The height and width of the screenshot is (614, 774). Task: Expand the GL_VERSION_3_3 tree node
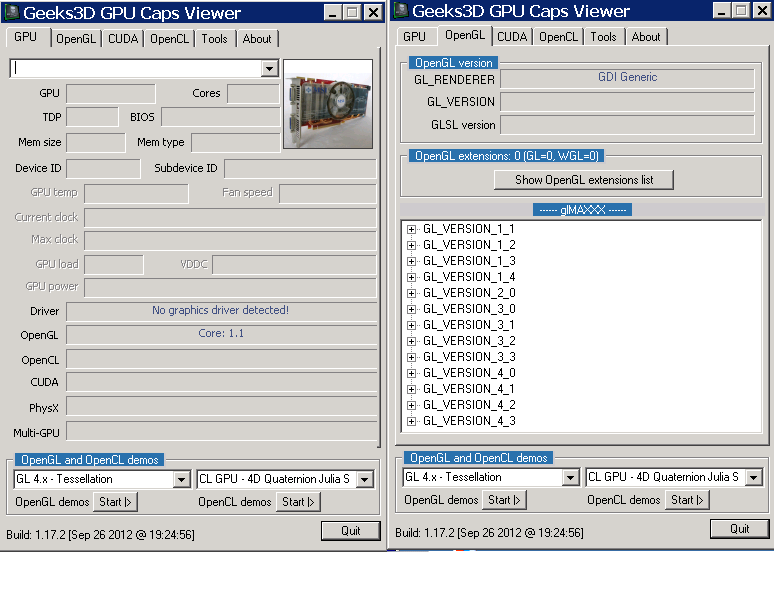(411, 357)
